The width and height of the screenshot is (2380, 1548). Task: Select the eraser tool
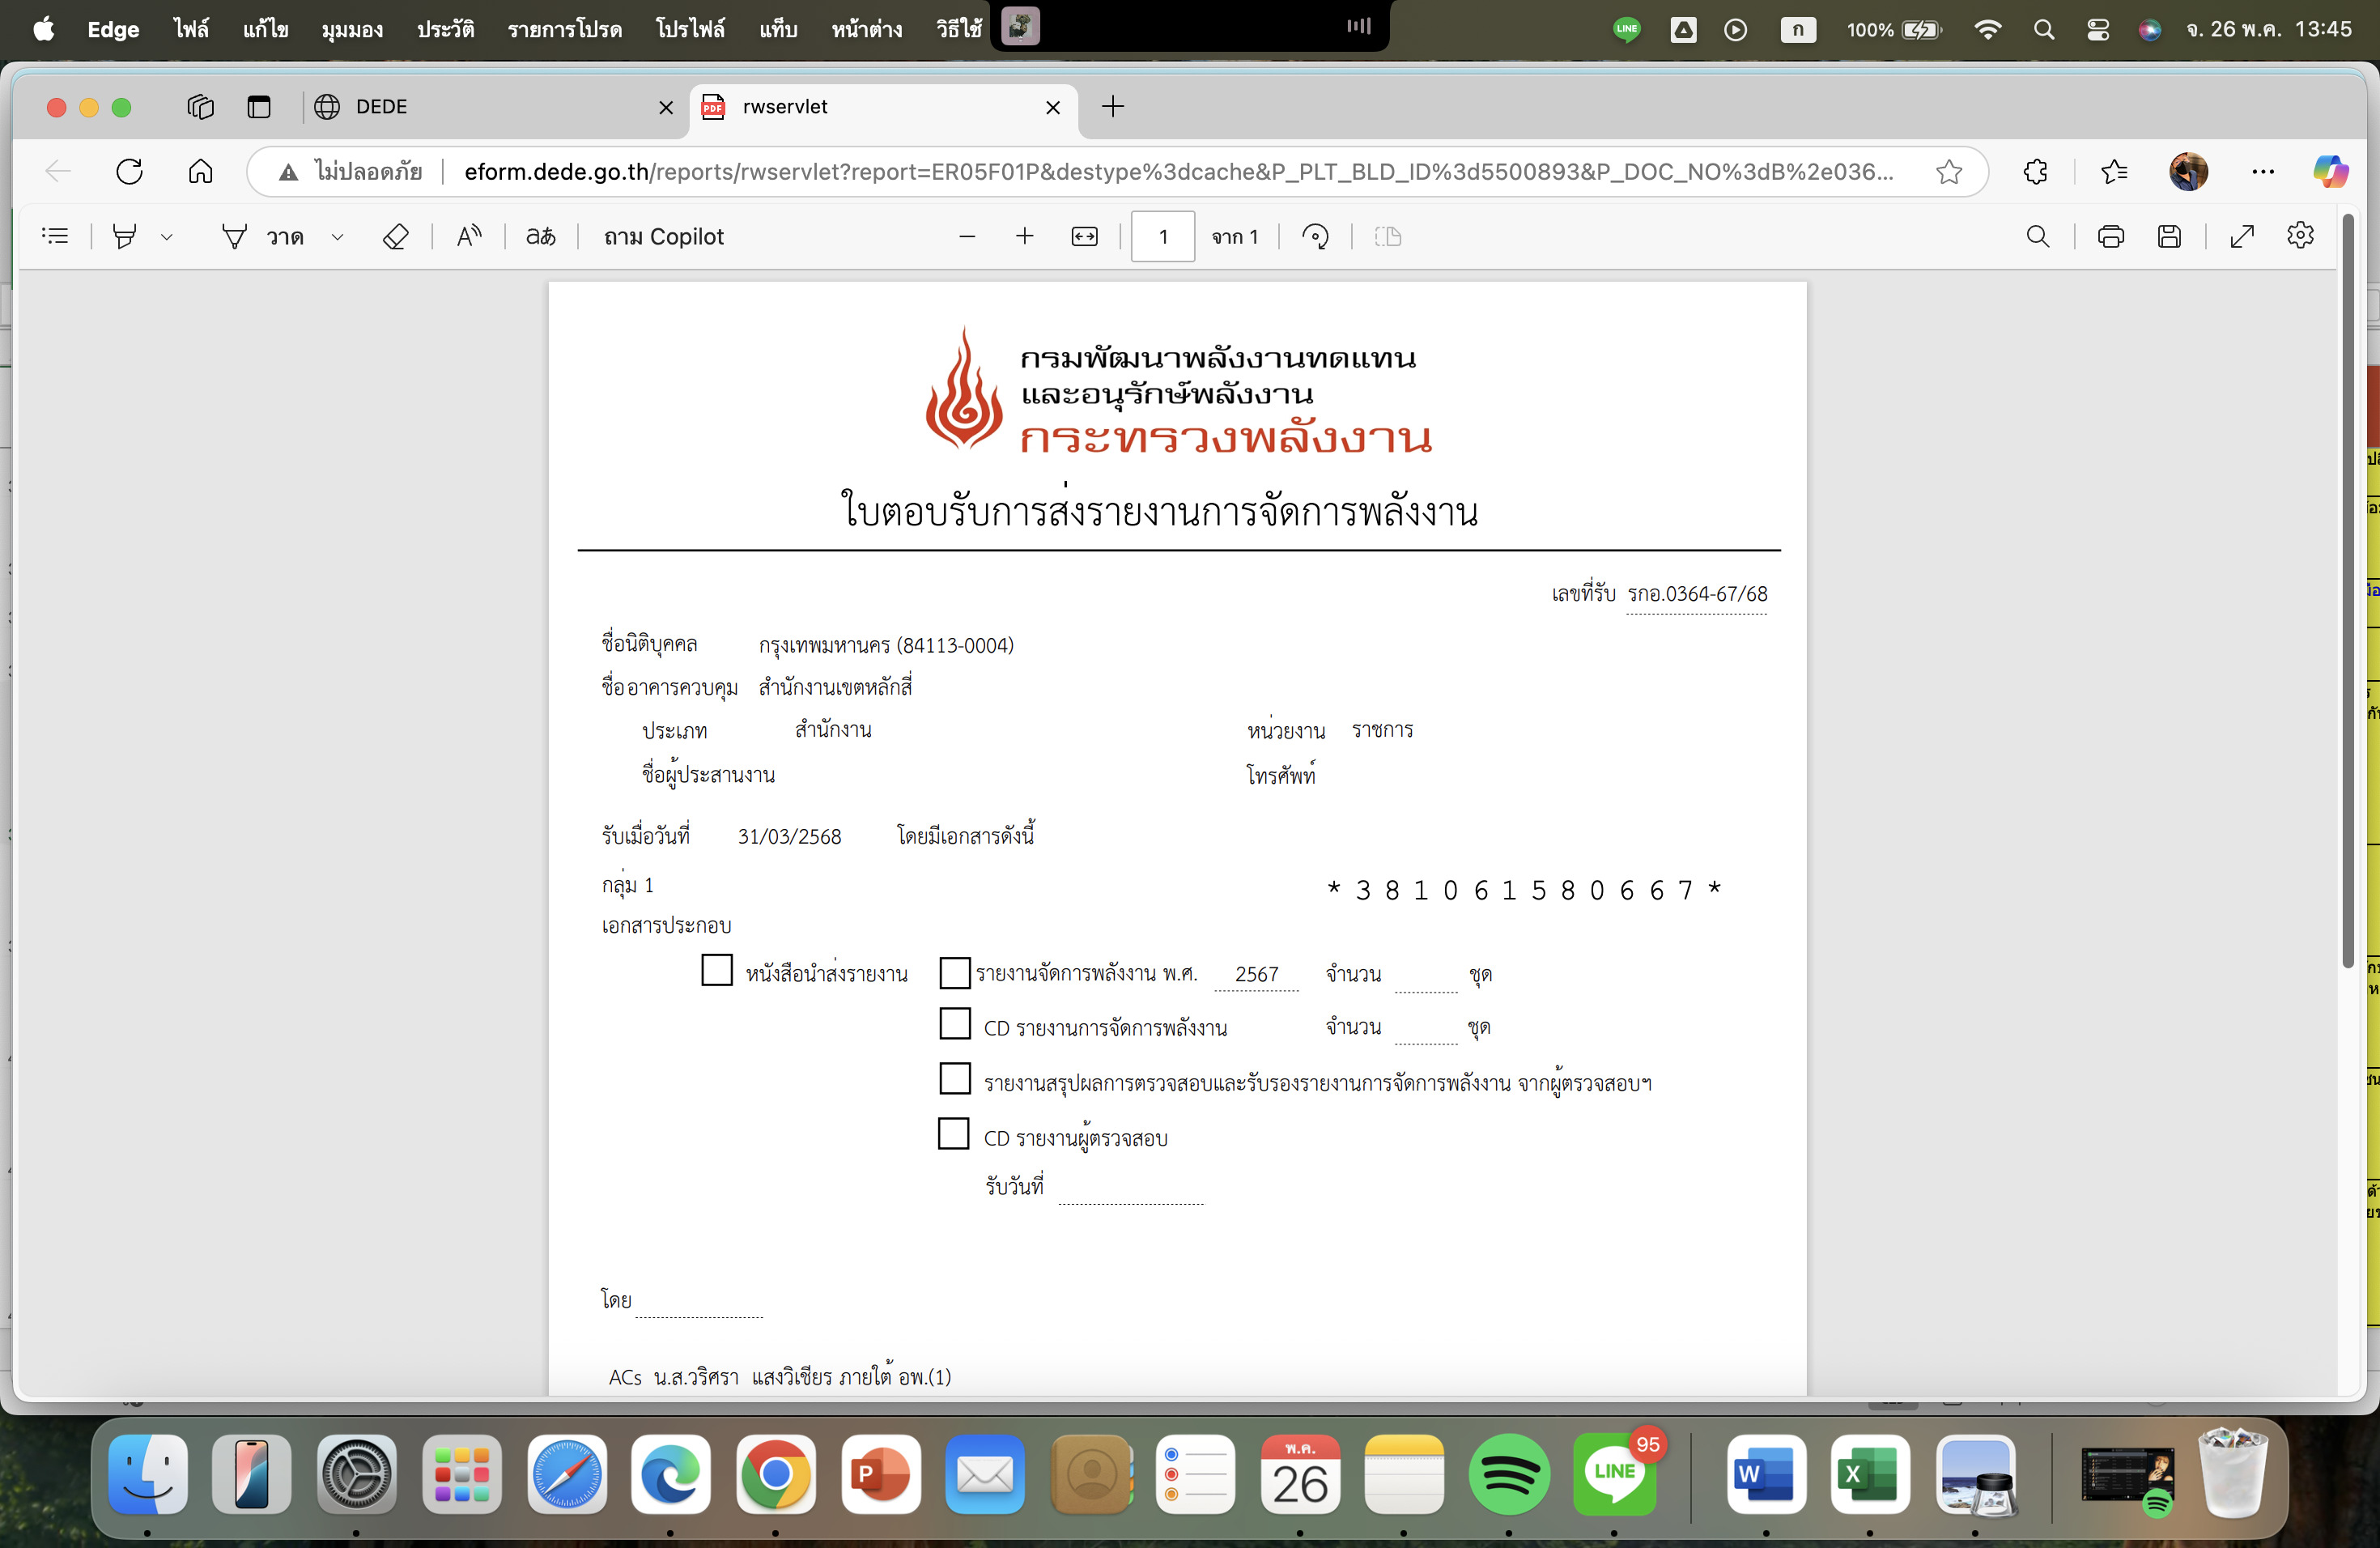[395, 236]
